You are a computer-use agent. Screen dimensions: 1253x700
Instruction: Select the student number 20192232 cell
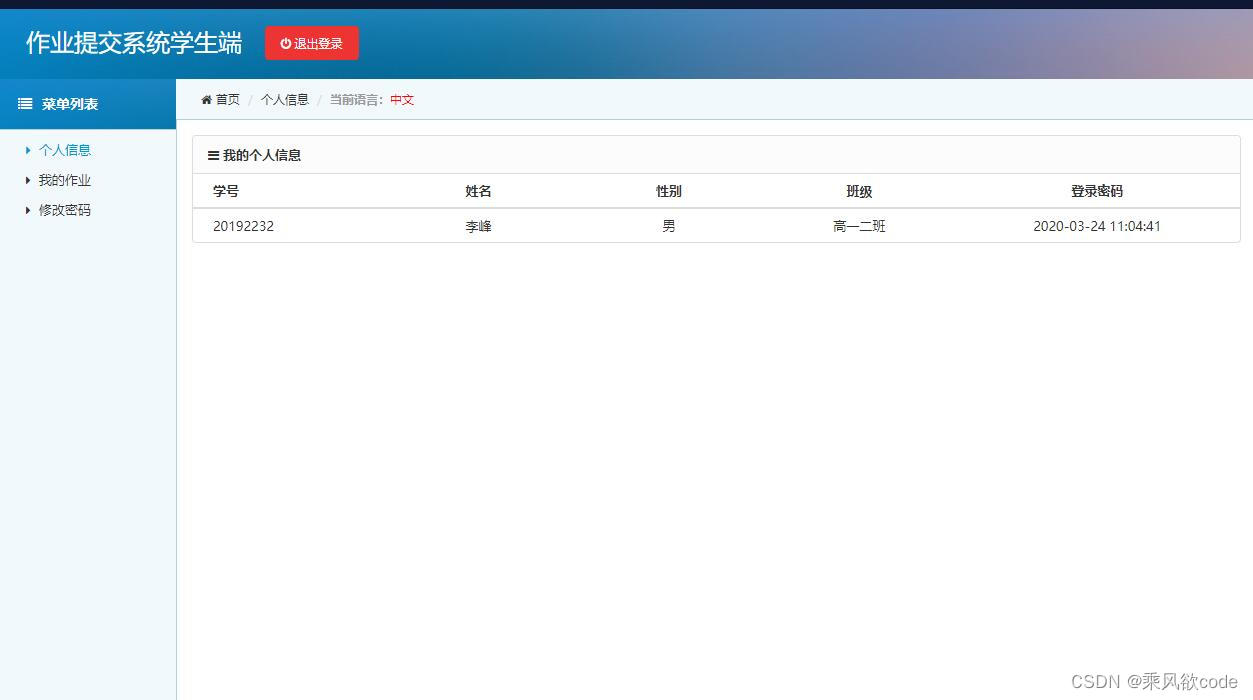pos(243,226)
